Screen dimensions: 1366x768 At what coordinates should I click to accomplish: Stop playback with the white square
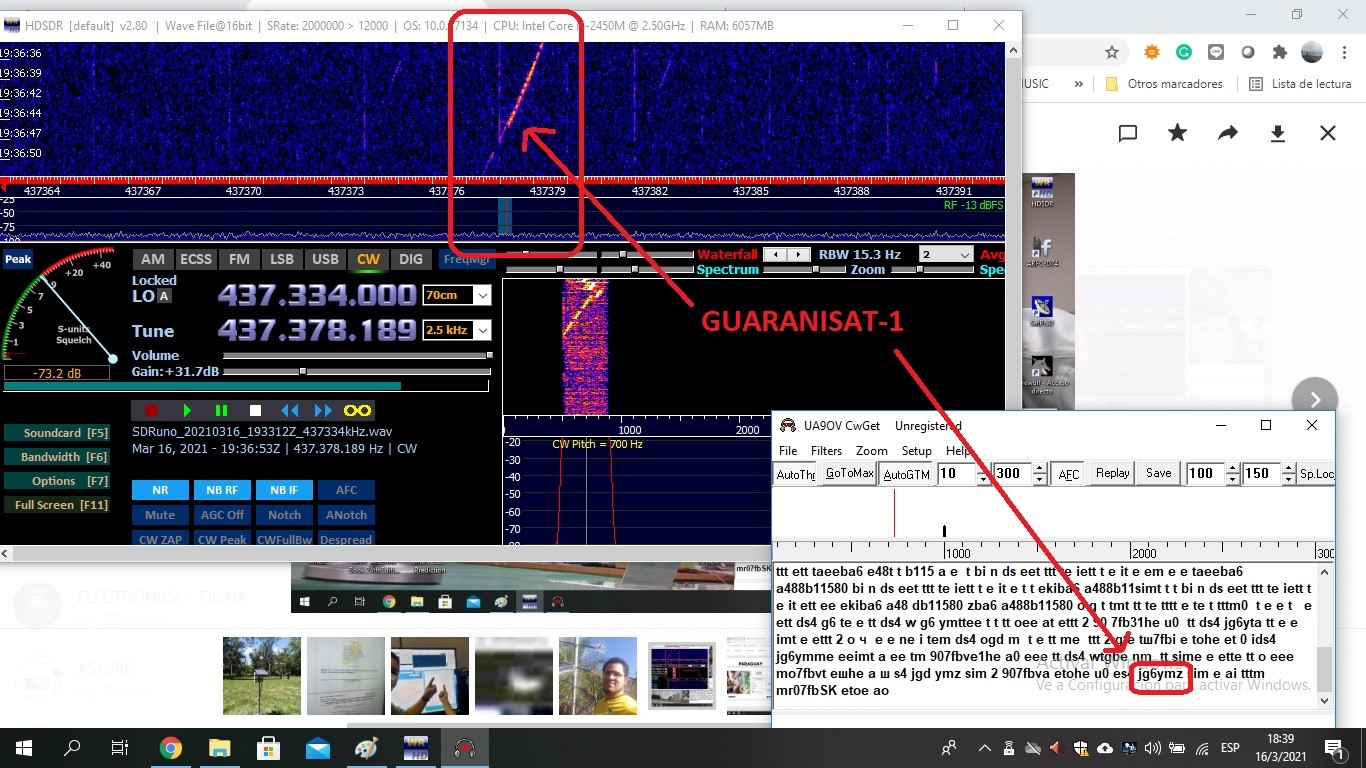click(x=255, y=410)
